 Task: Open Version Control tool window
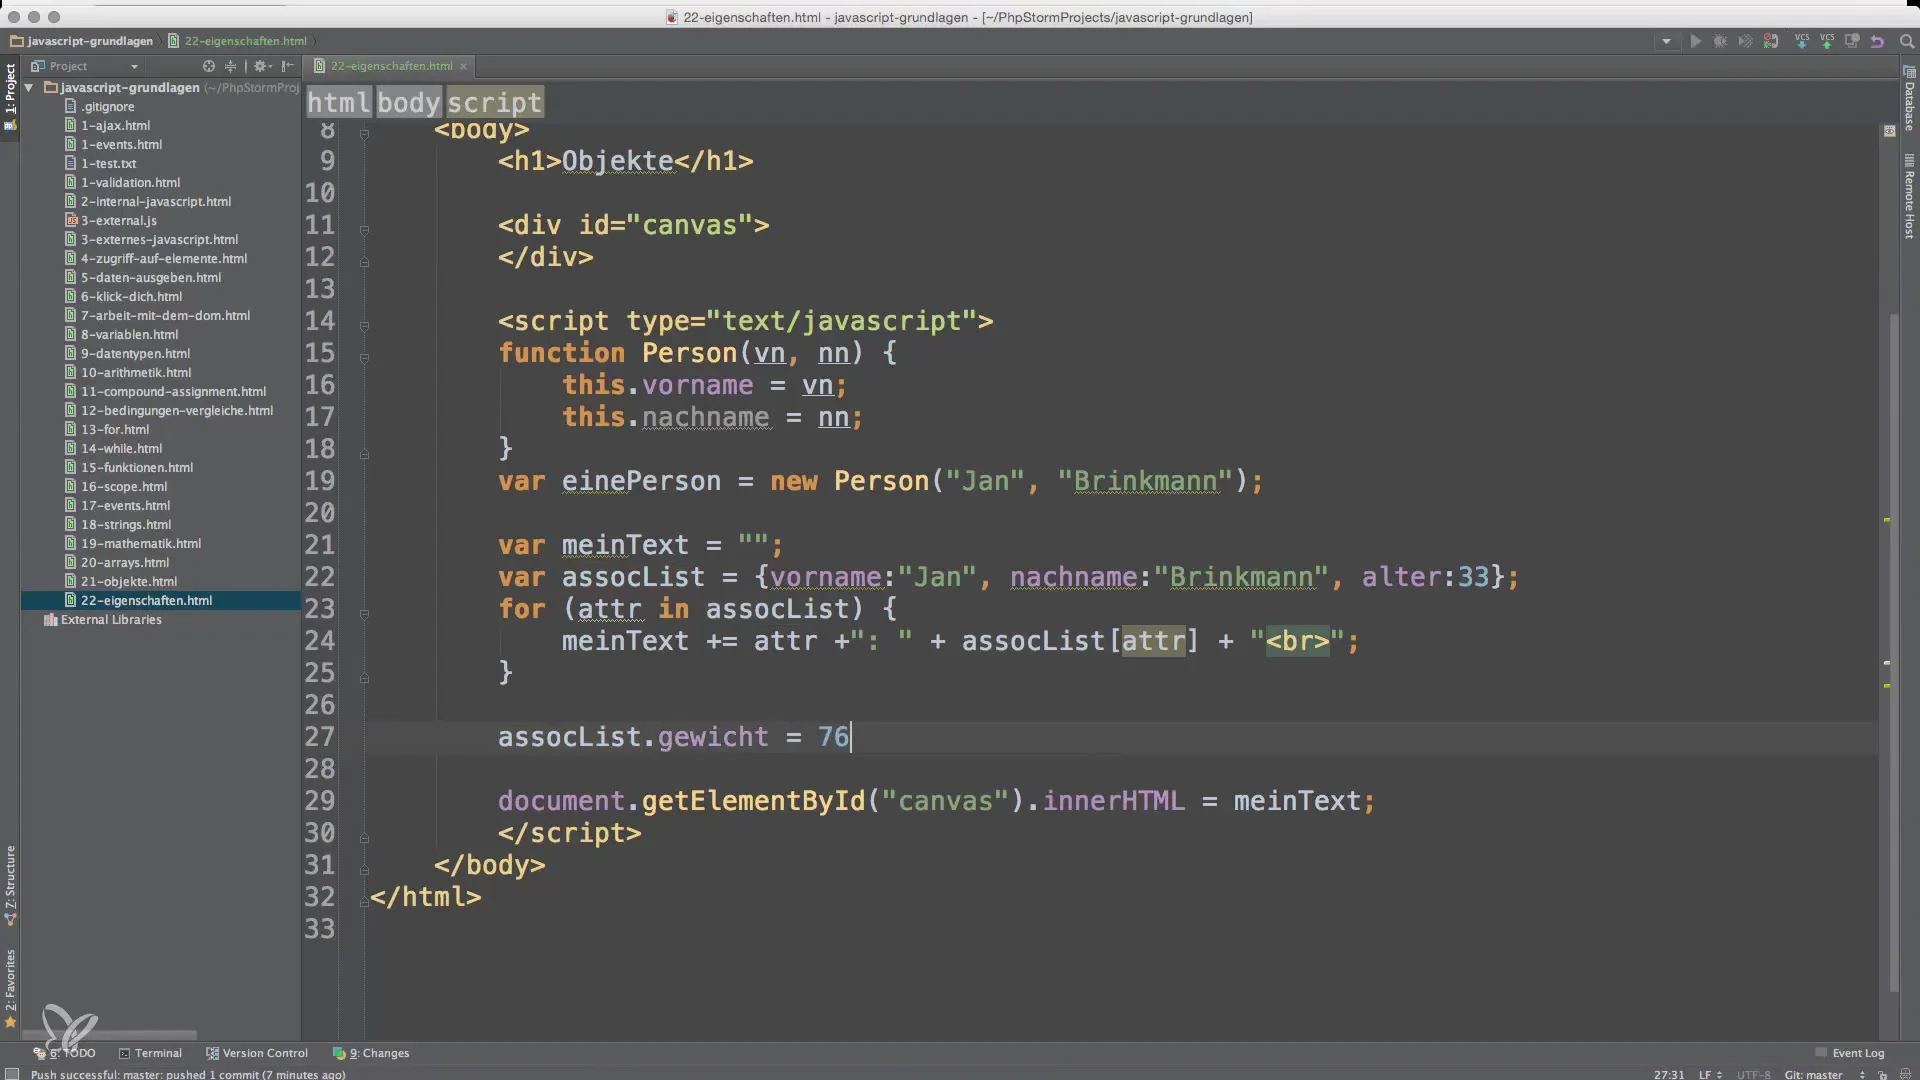click(x=257, y=1053)
